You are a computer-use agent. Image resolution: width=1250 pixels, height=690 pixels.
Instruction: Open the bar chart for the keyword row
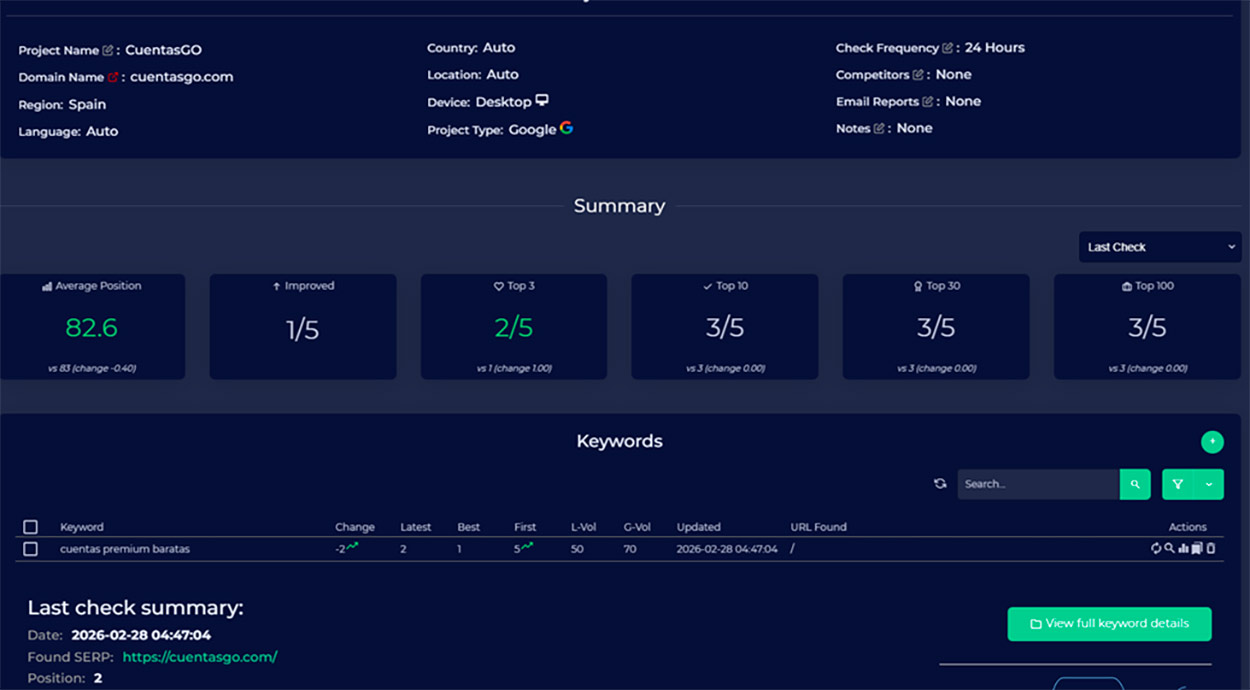[x=1183, y=549]
